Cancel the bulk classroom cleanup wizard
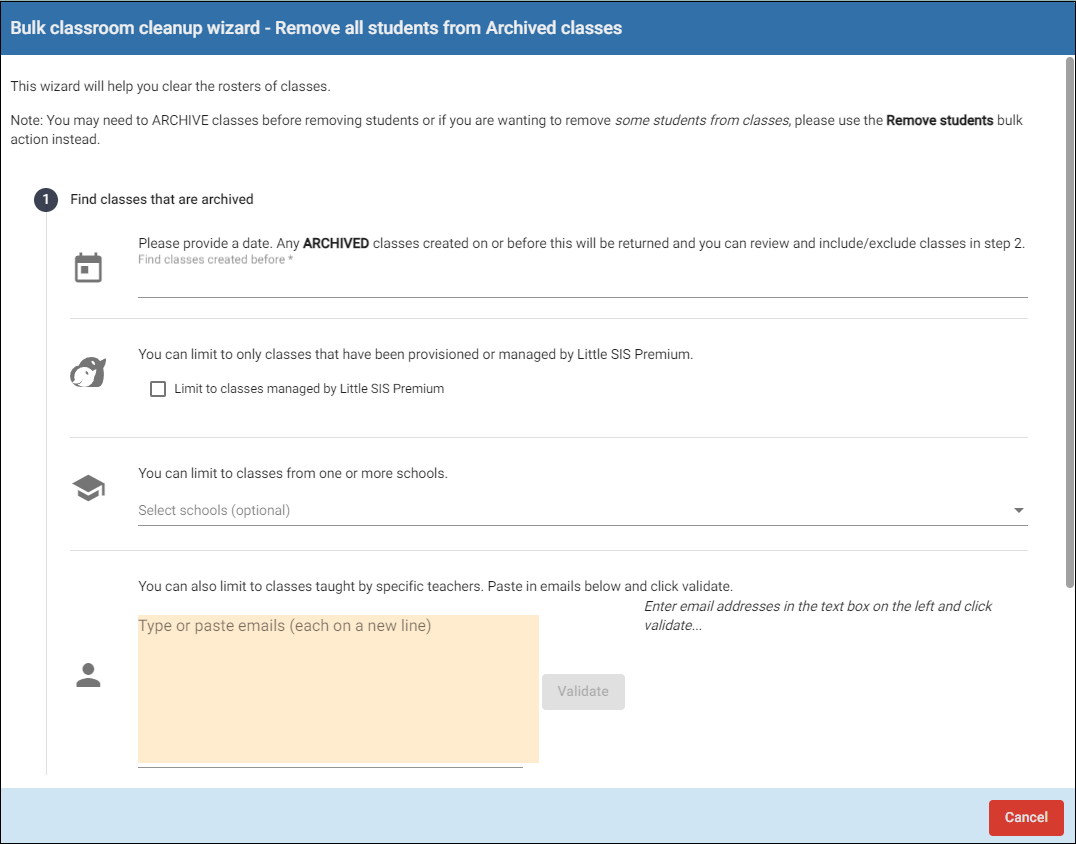This screenshot has width=1076, height=844. [1025, 817]
